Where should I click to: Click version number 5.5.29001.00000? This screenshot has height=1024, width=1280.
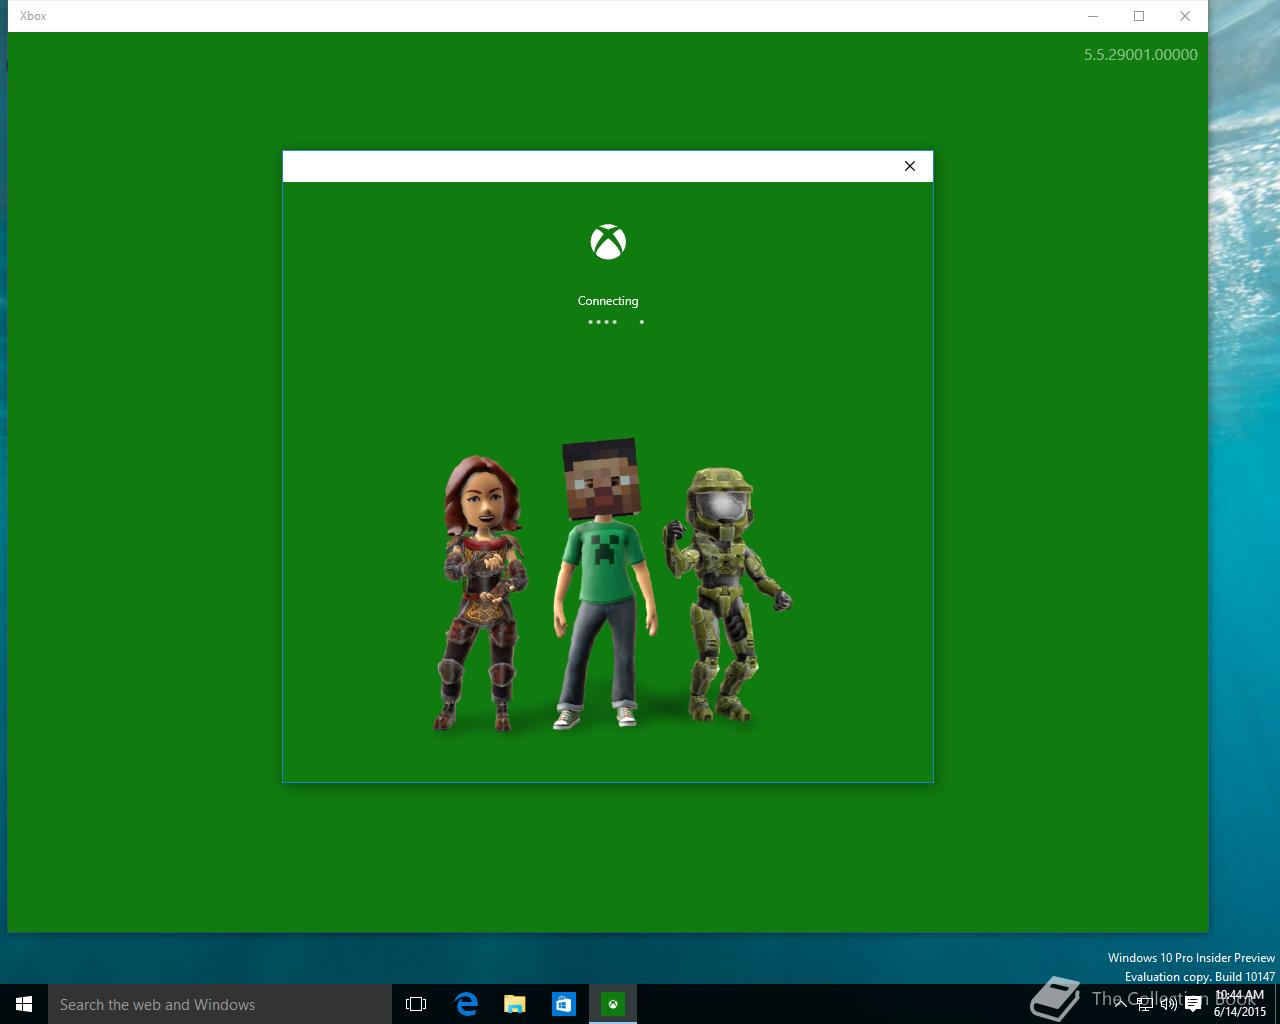coord(1140,55)
